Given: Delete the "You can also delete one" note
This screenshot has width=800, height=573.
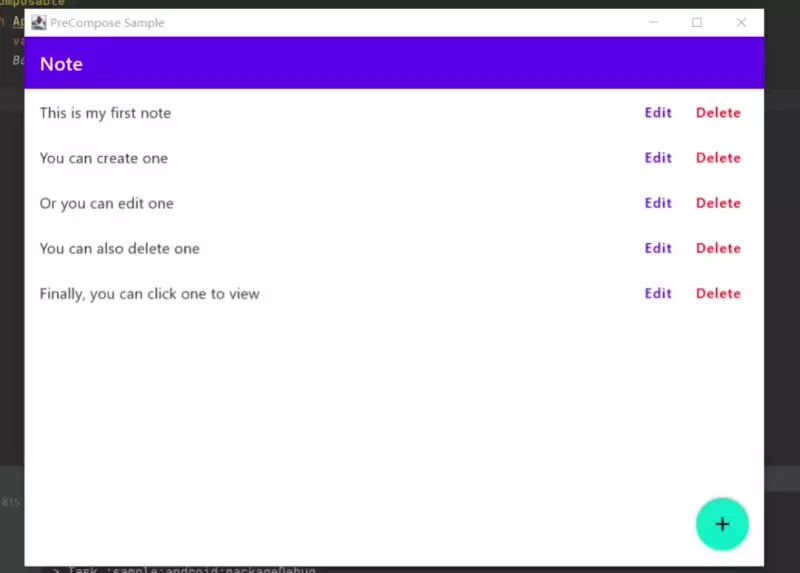Looking at the screenshot, I should click(718, 248).
